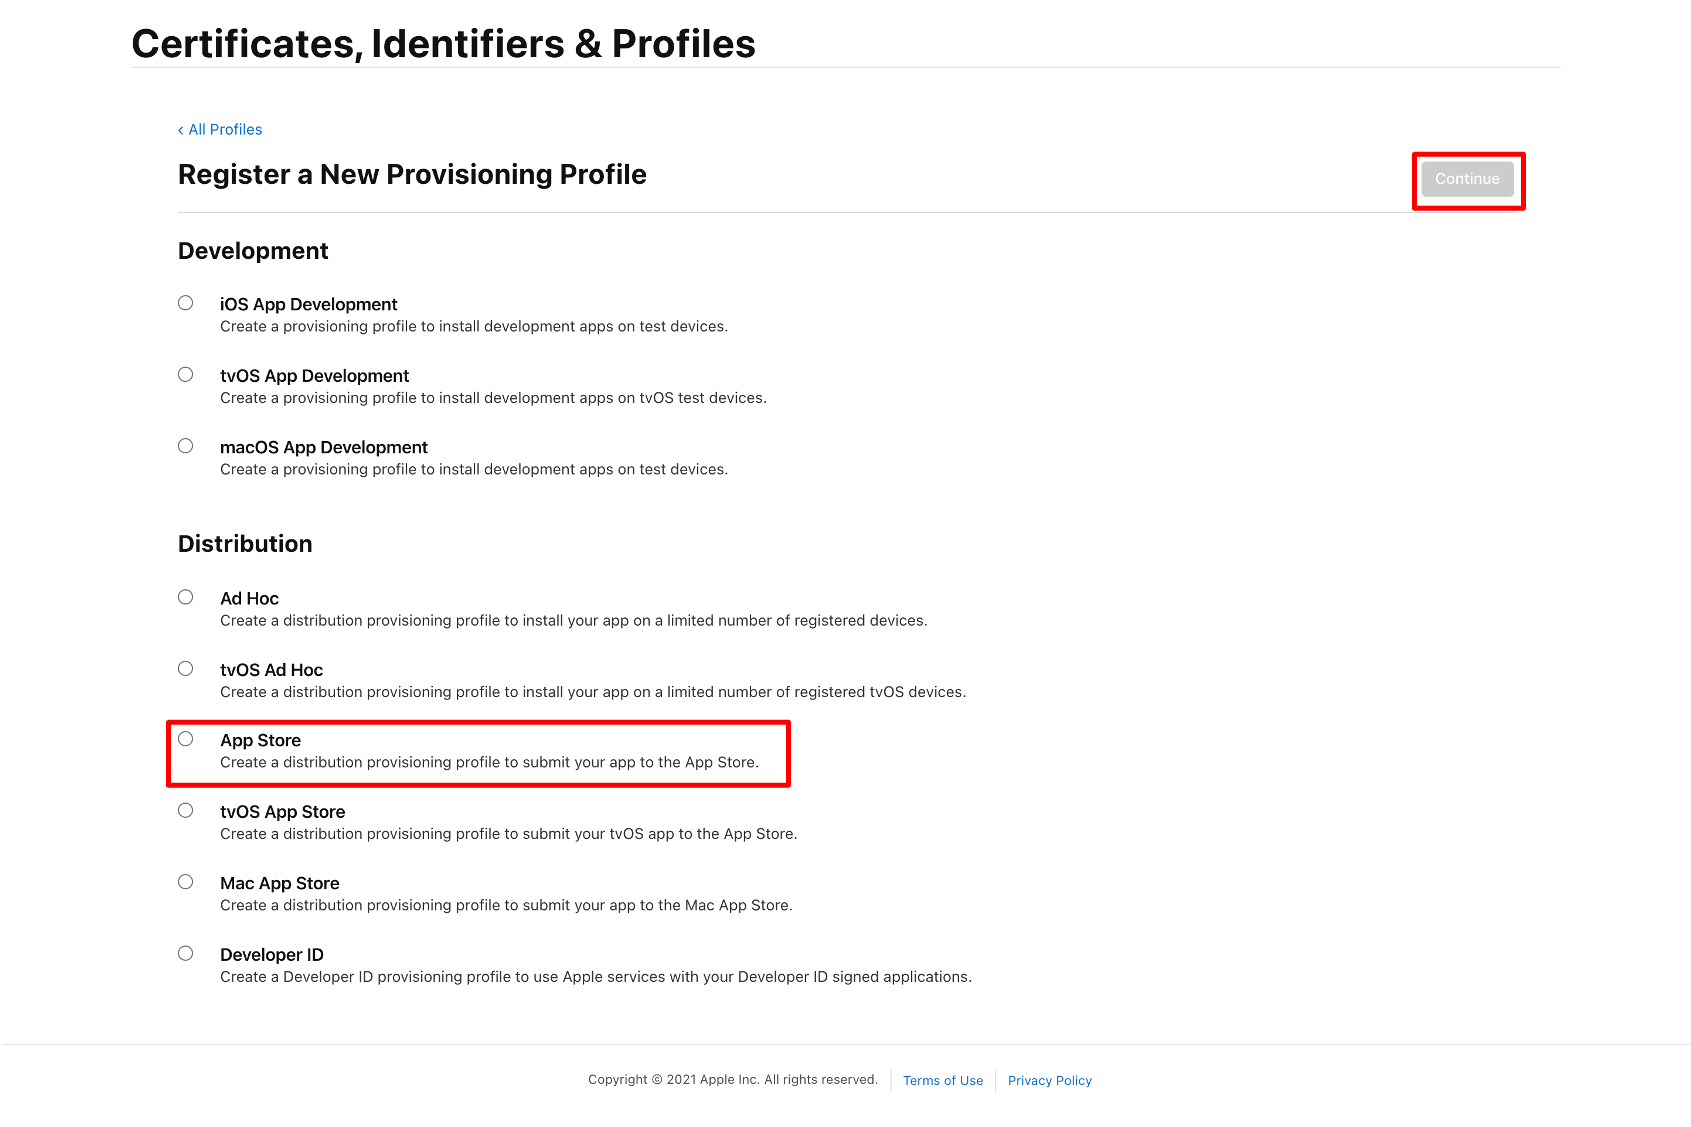This screenshot has width=1691, height=1127.
Task: Click the Ad Hoc label text
Action: tap(250, 598)
